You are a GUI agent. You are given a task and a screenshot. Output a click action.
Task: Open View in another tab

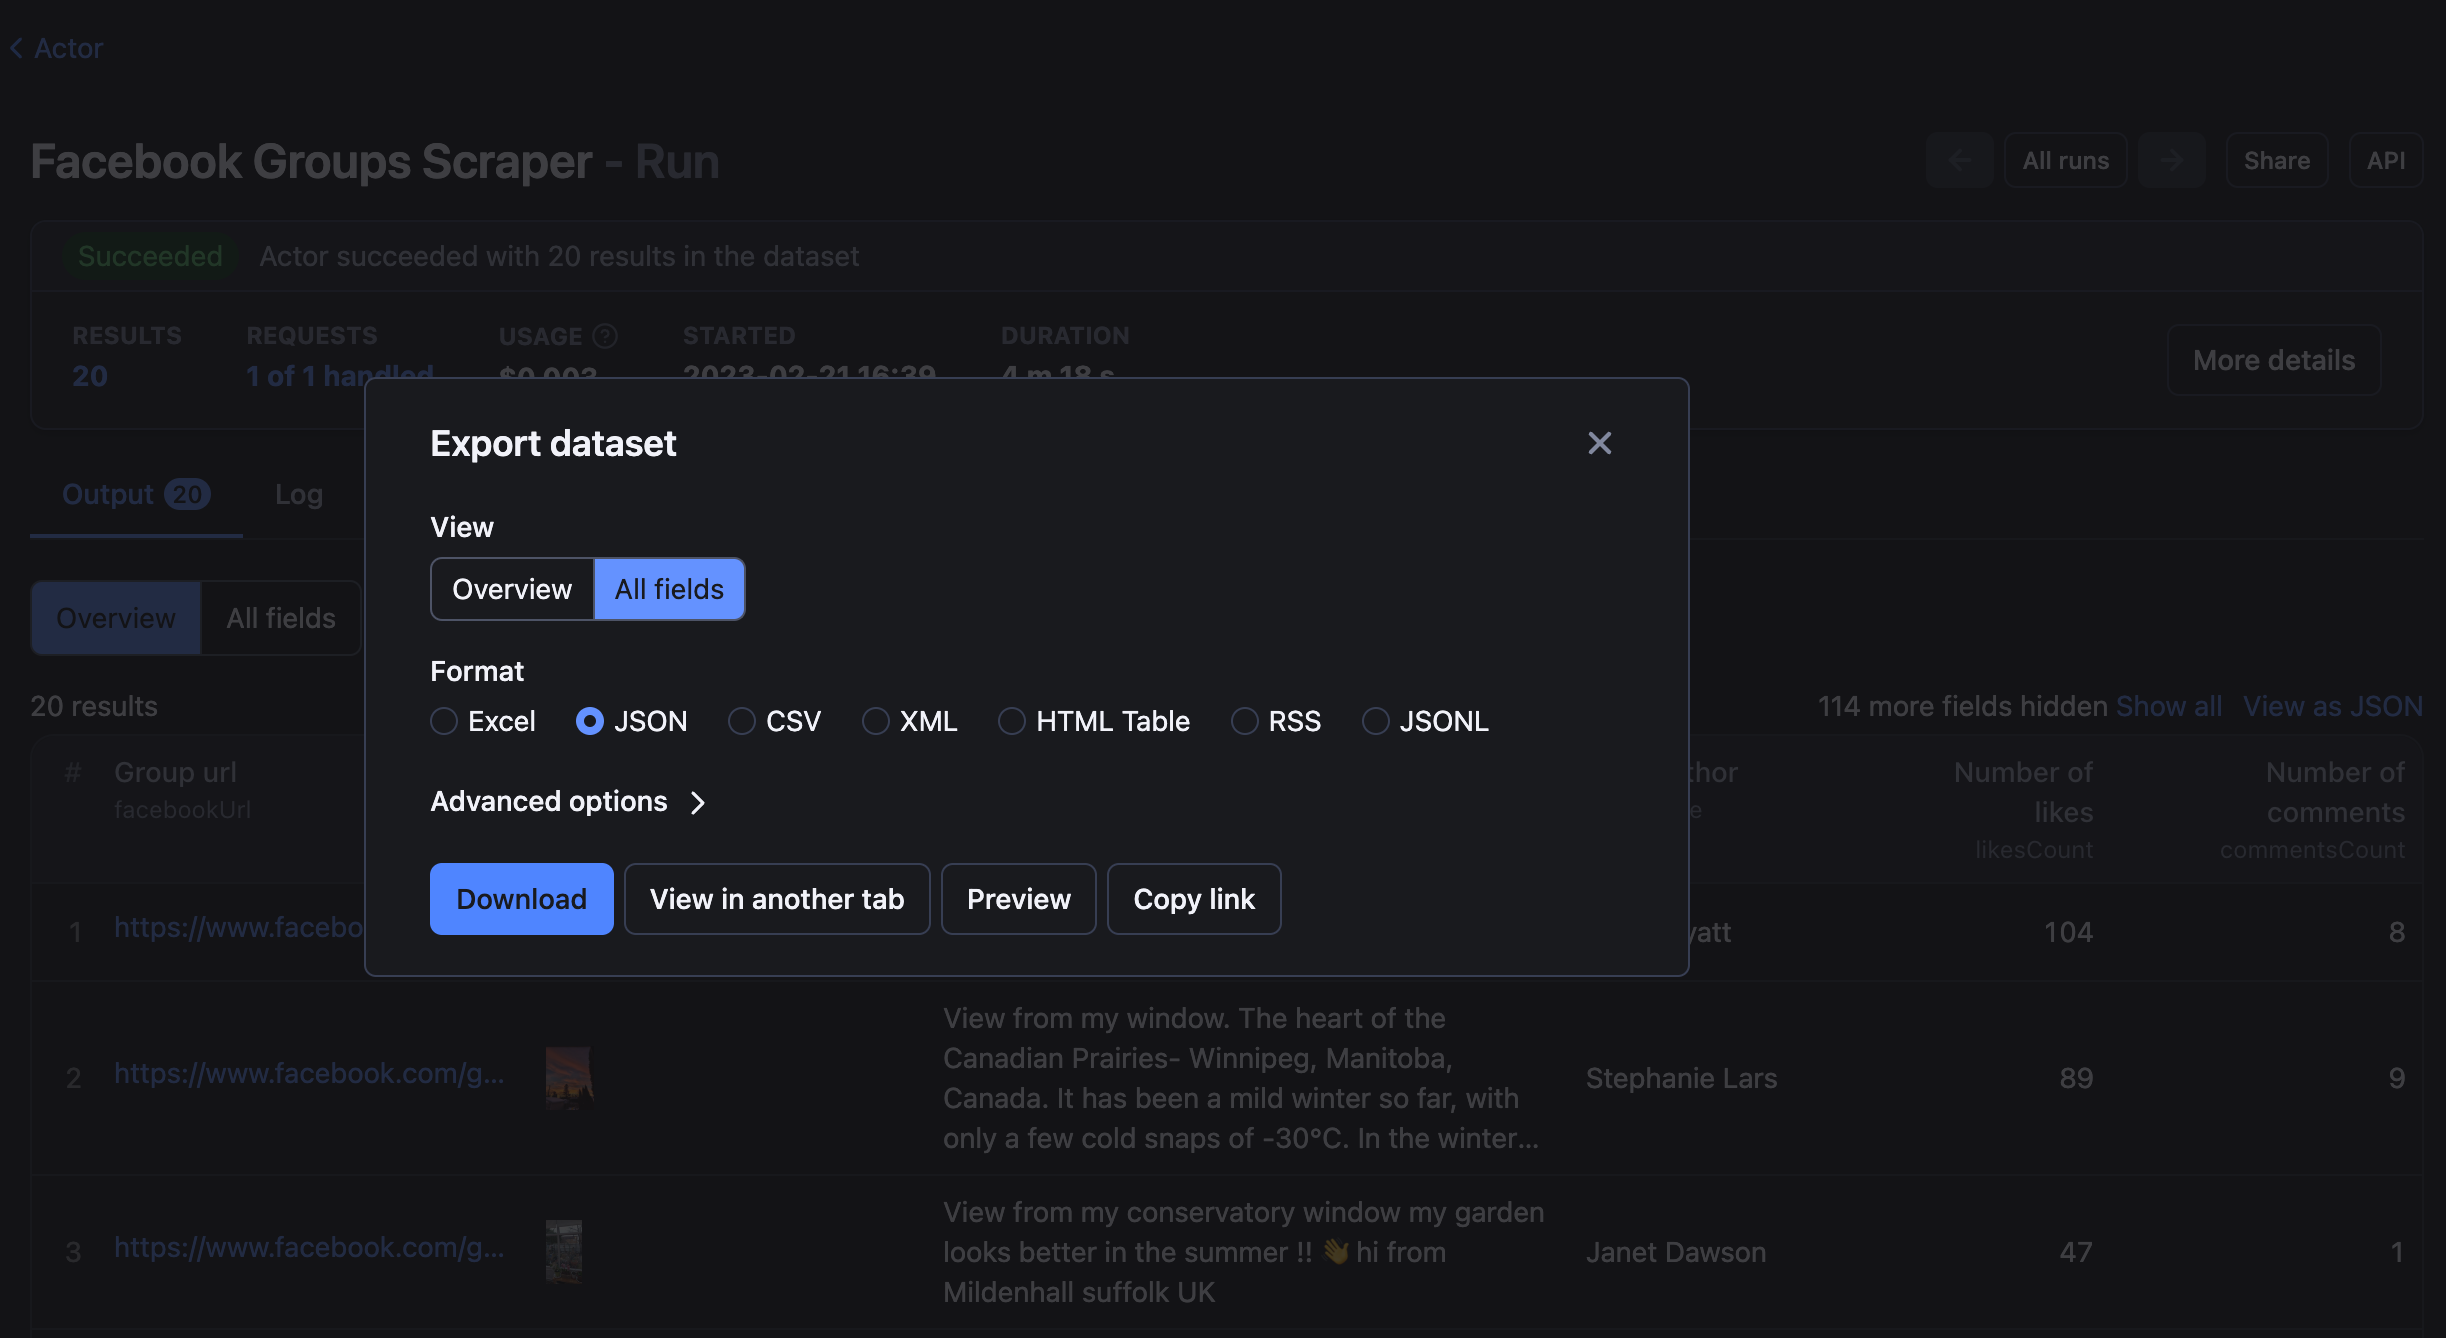click(x=777, y=899)
